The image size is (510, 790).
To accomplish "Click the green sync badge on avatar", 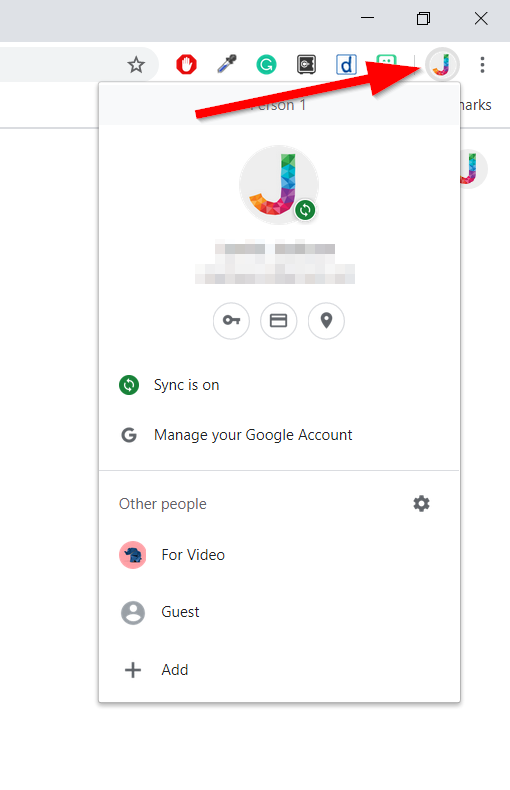I will click(x=305, y=210).
